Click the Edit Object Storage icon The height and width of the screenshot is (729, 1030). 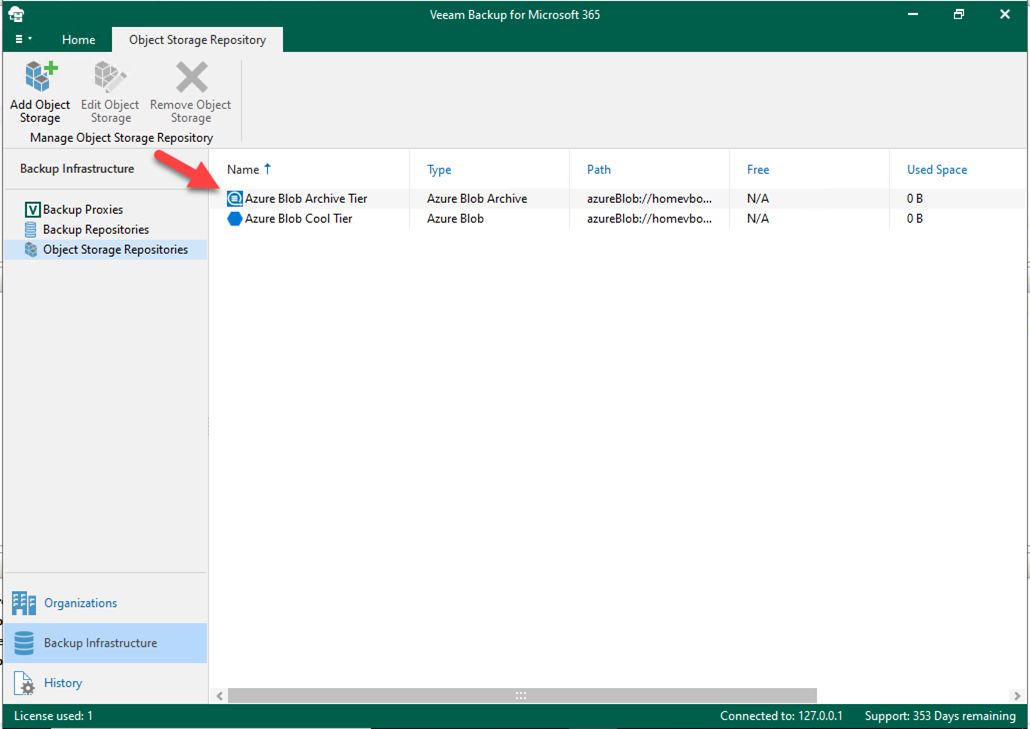click(110, 76)
